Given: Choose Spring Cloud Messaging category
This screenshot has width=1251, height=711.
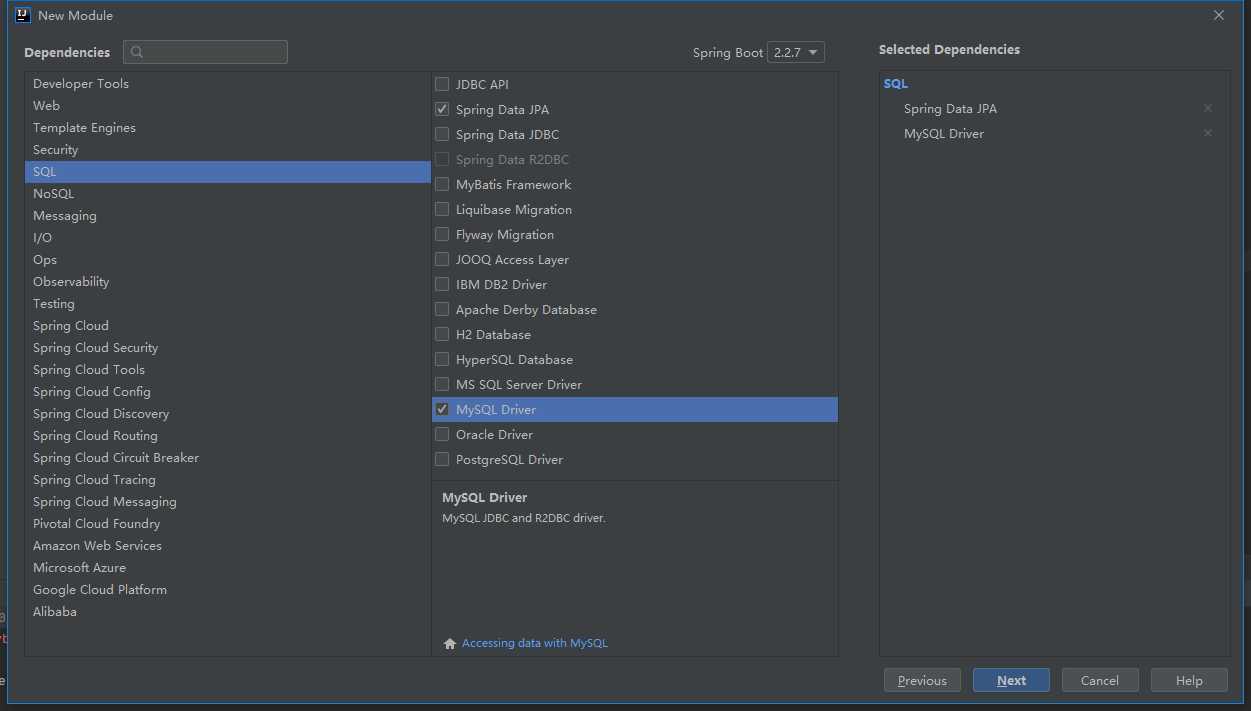Looking at the screenshot, I should coord(228,502).
